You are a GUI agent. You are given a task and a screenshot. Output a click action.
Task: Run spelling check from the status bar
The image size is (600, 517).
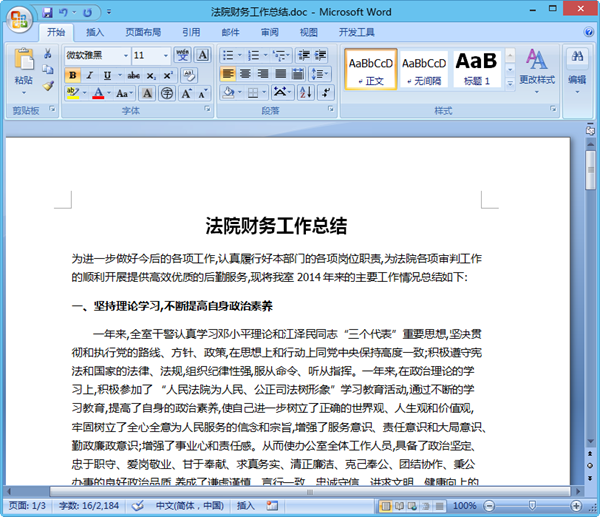137,506
